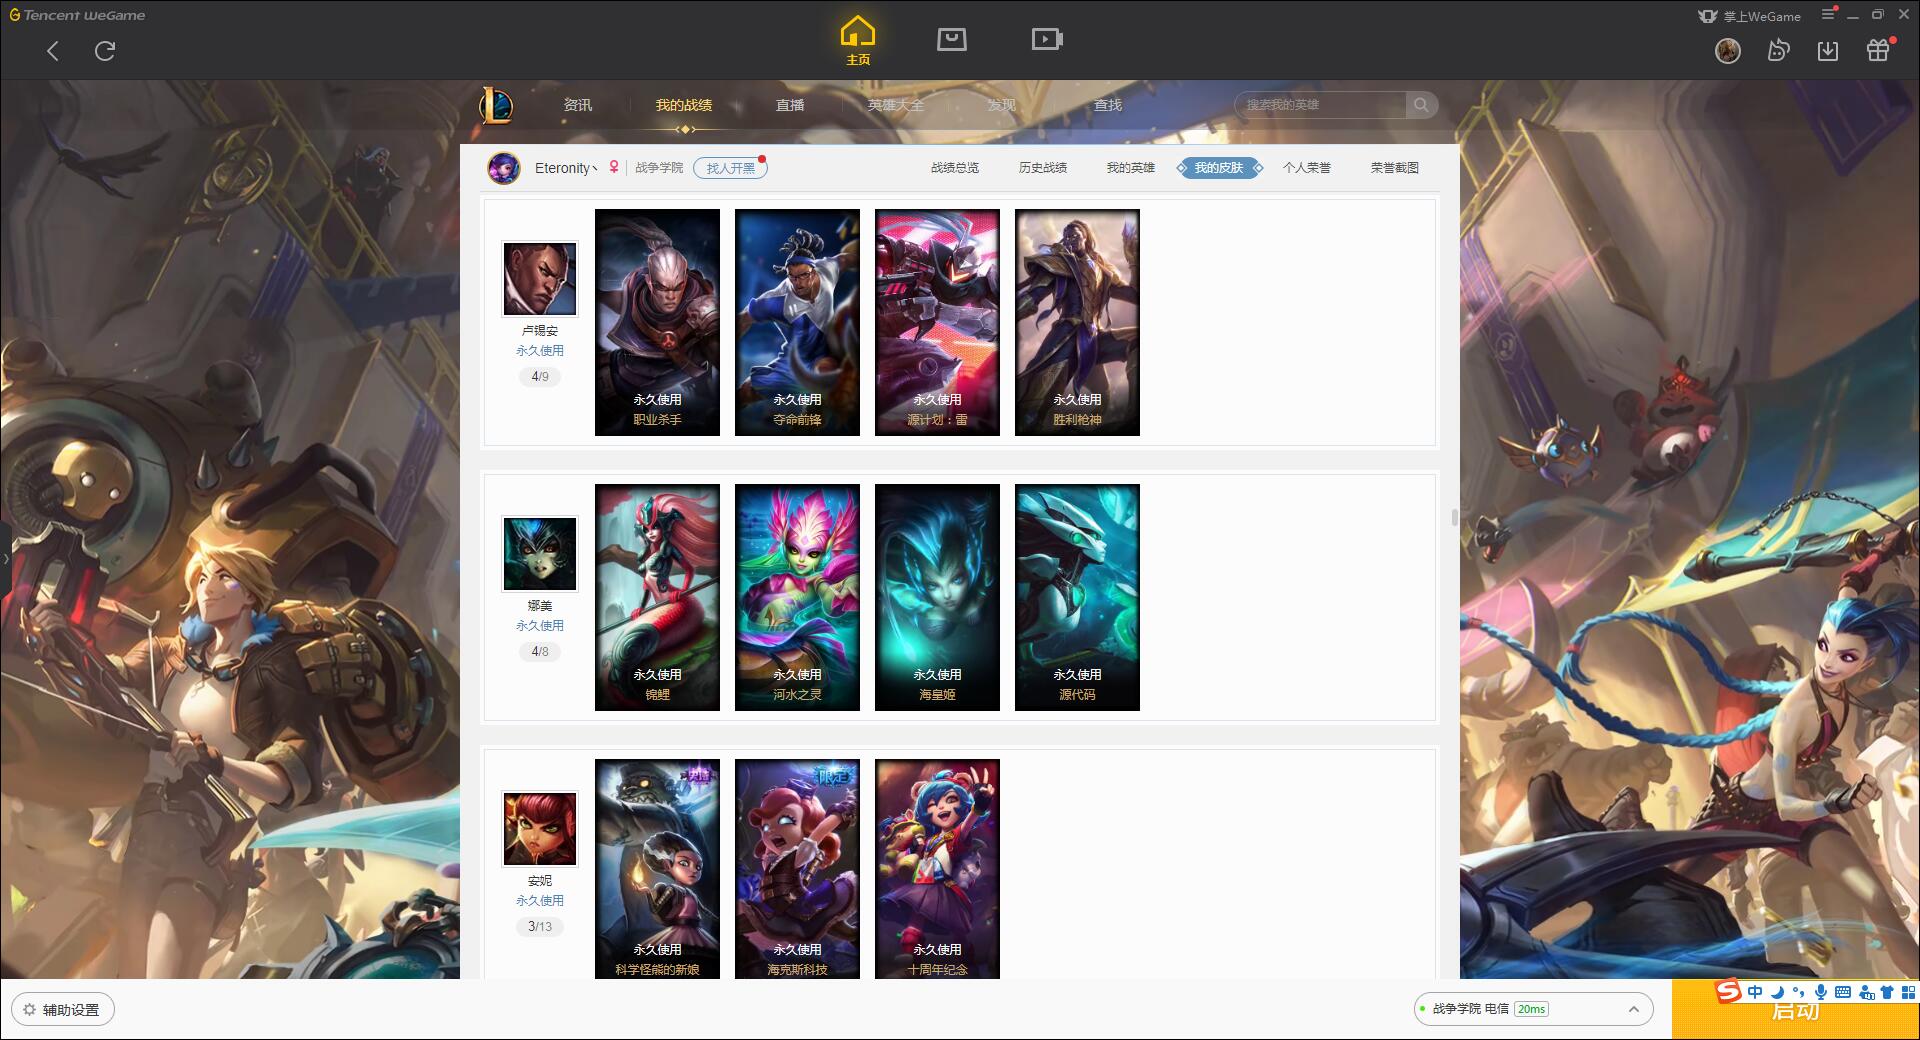
Task: Click the user avatar in top bar
Action: click(1727, 50)
